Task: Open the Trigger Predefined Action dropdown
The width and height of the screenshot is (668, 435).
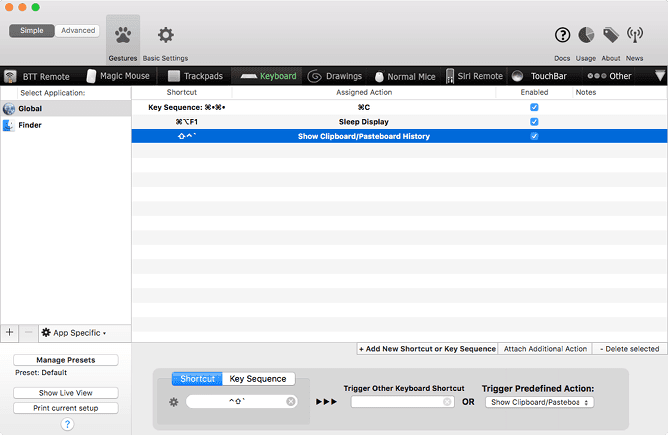Action: point(539,402)
